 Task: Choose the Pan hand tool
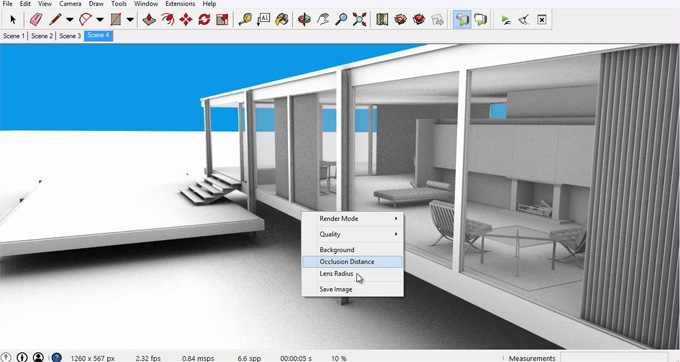tap(323, 20)
